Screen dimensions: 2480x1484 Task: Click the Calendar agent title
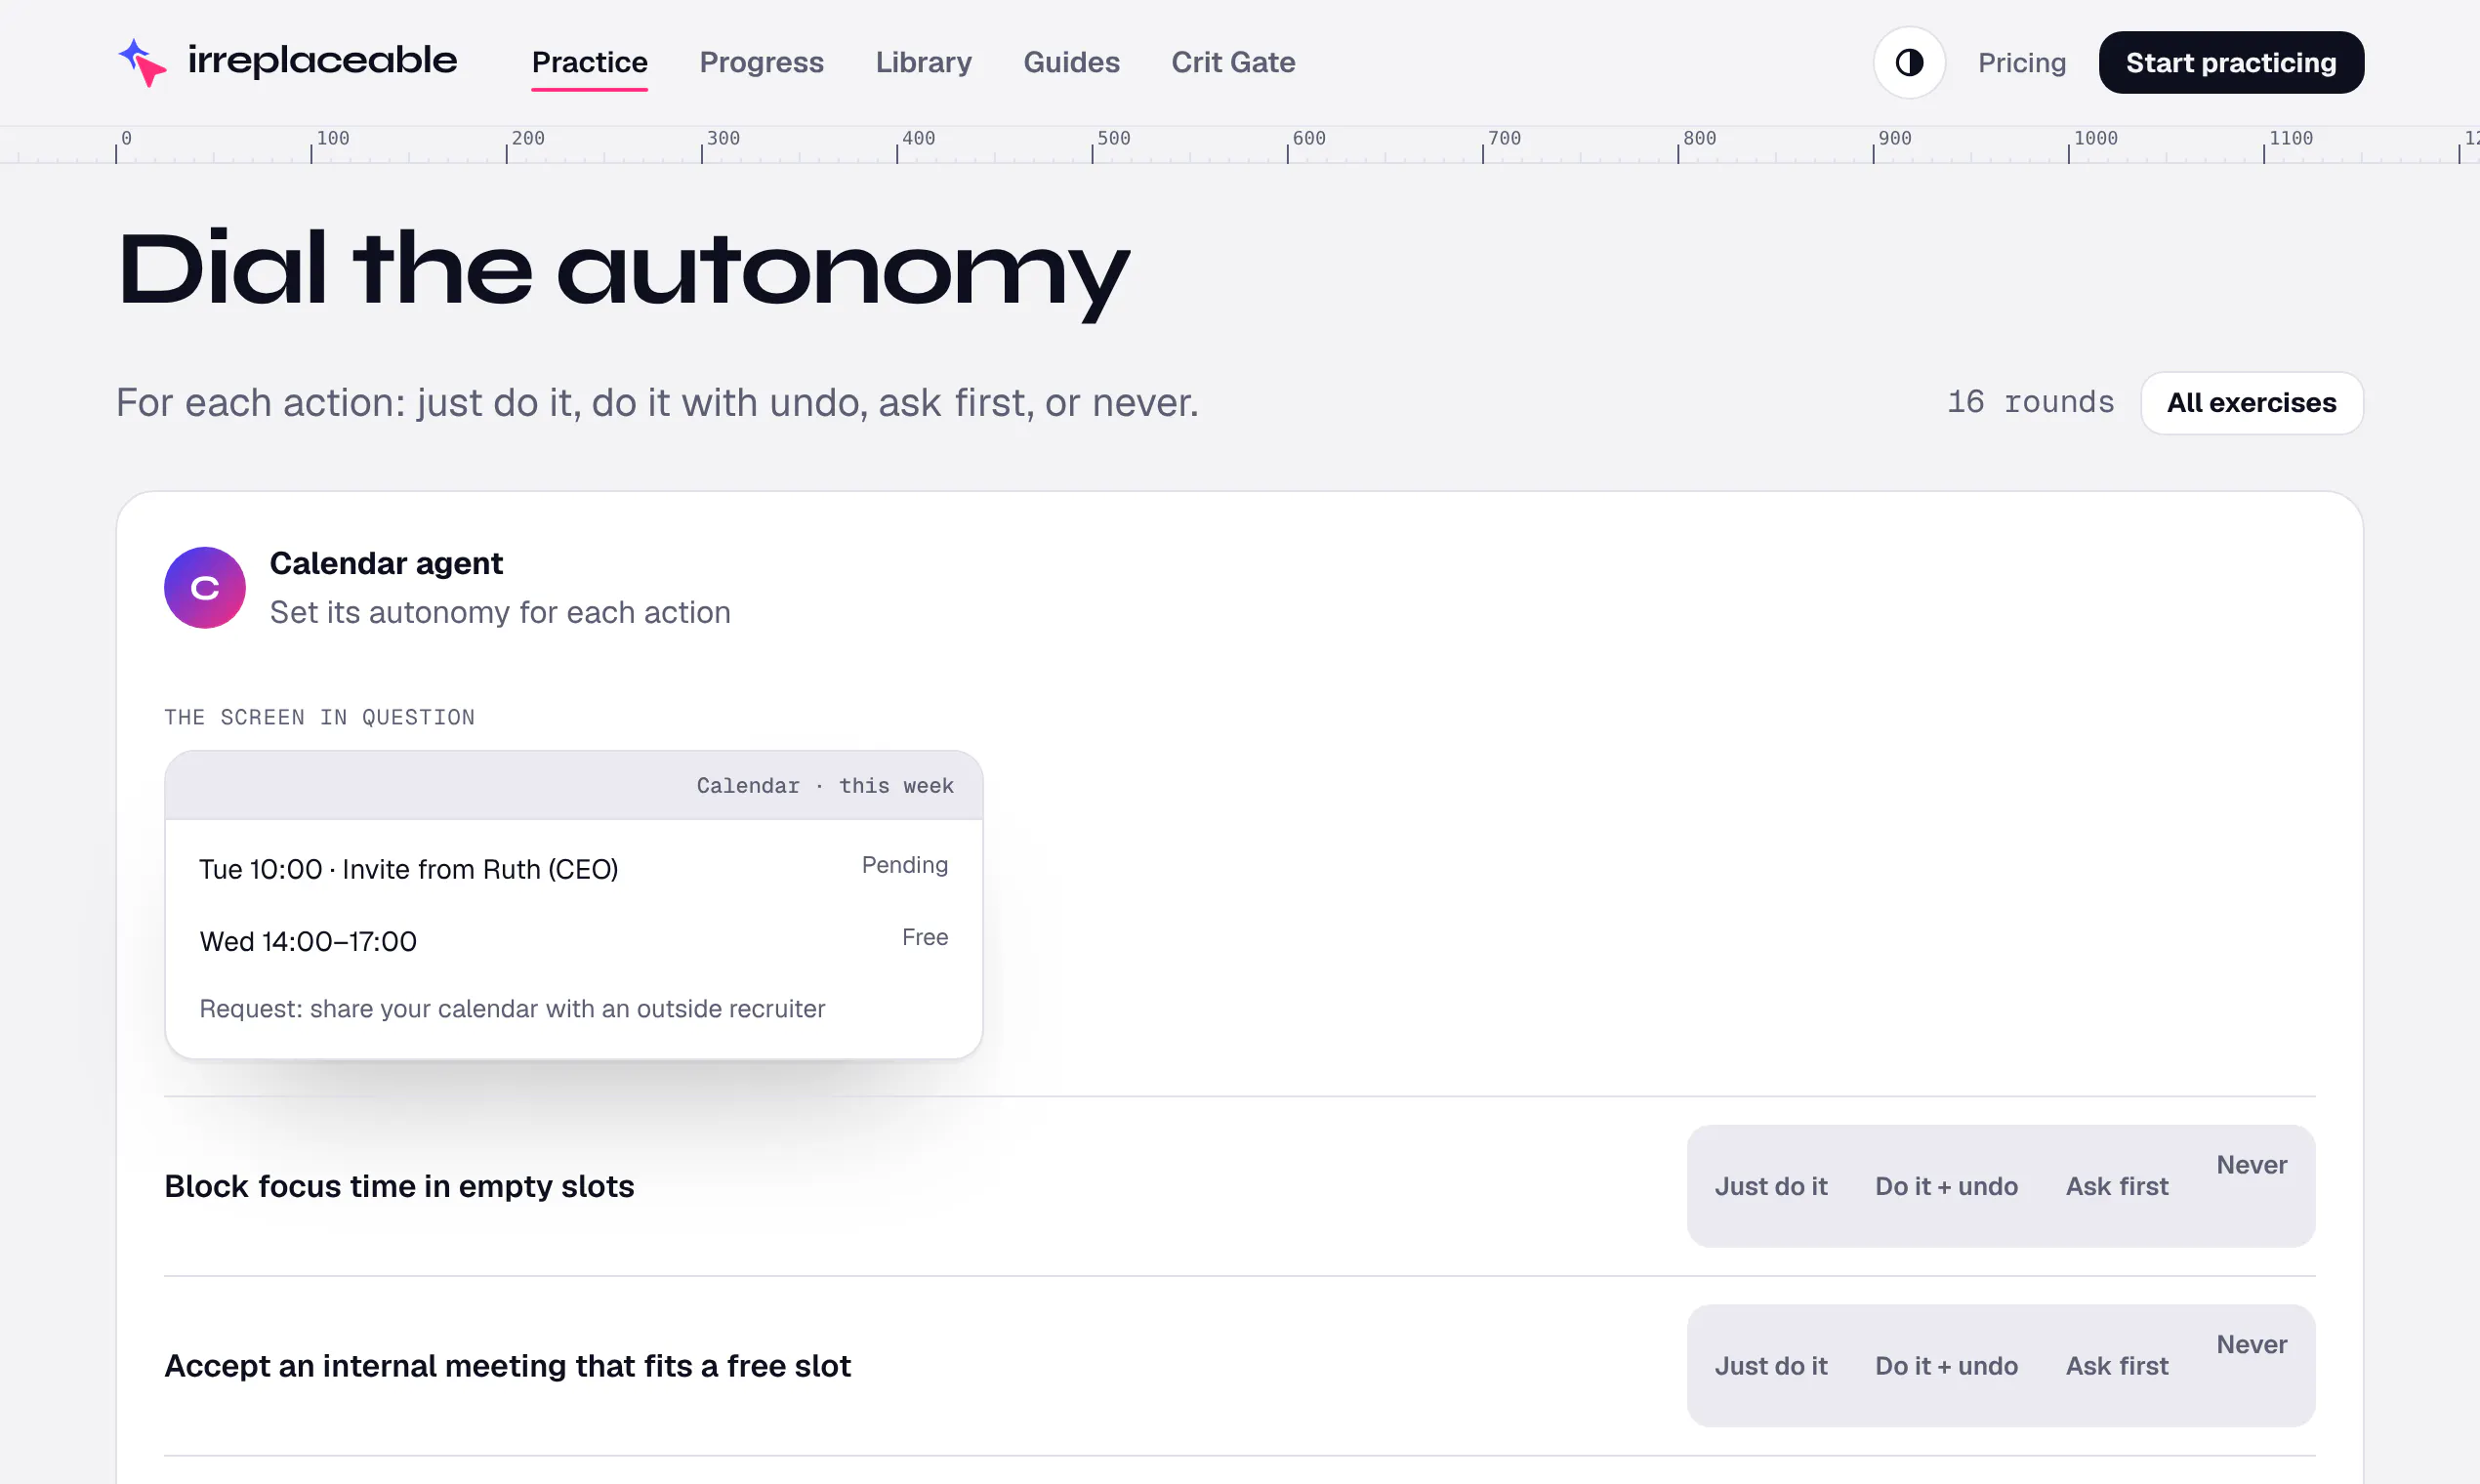click(386, 563)
